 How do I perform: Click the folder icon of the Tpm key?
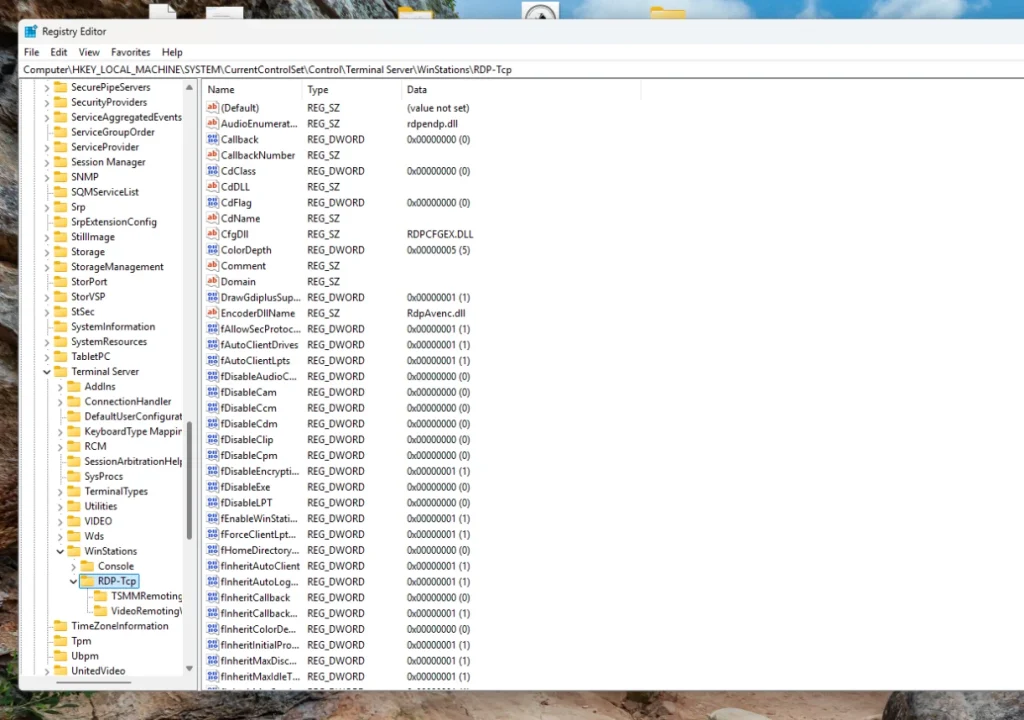[61, 641]
